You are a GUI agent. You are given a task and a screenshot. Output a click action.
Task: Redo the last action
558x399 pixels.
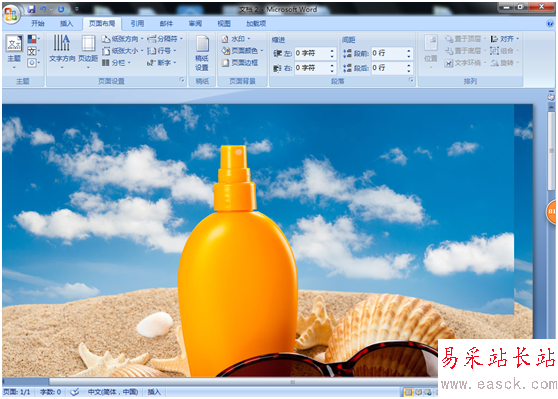click(61, 9)
